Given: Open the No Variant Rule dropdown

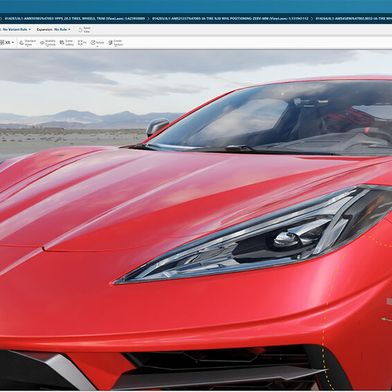Looking at the screenshot, I should pyautogui.click(x=16, y=30).
